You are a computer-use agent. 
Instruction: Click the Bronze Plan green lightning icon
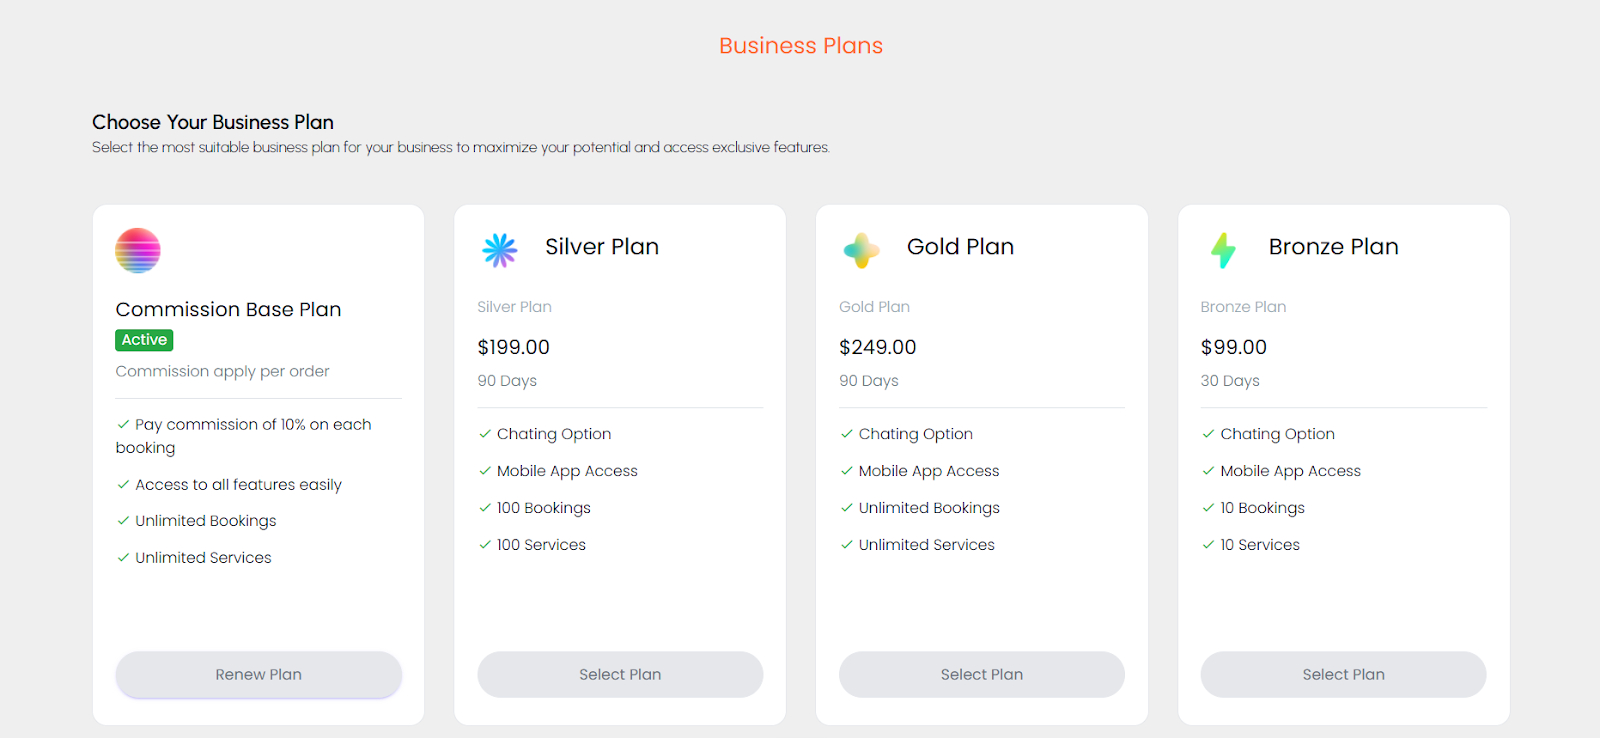[x=1223, y=250]
